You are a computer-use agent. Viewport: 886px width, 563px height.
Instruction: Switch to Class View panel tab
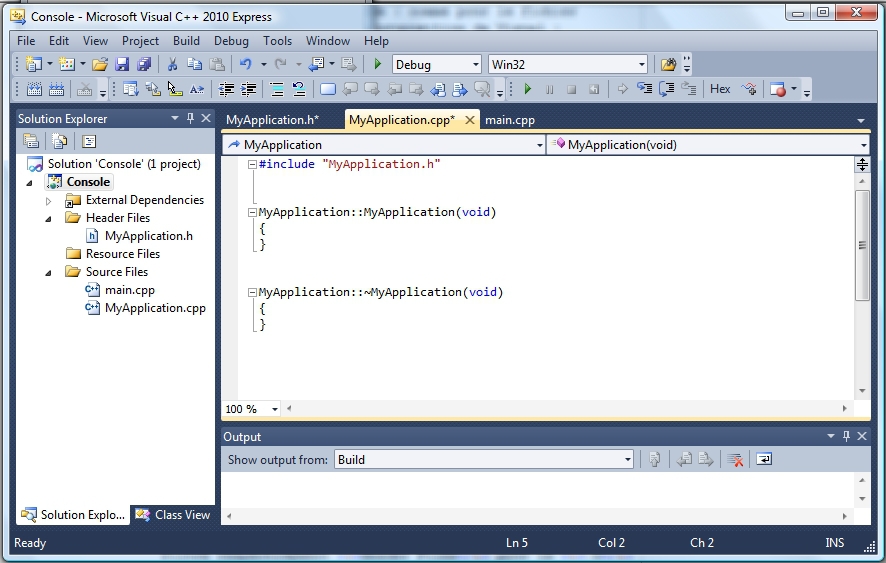tap(174, 515)
